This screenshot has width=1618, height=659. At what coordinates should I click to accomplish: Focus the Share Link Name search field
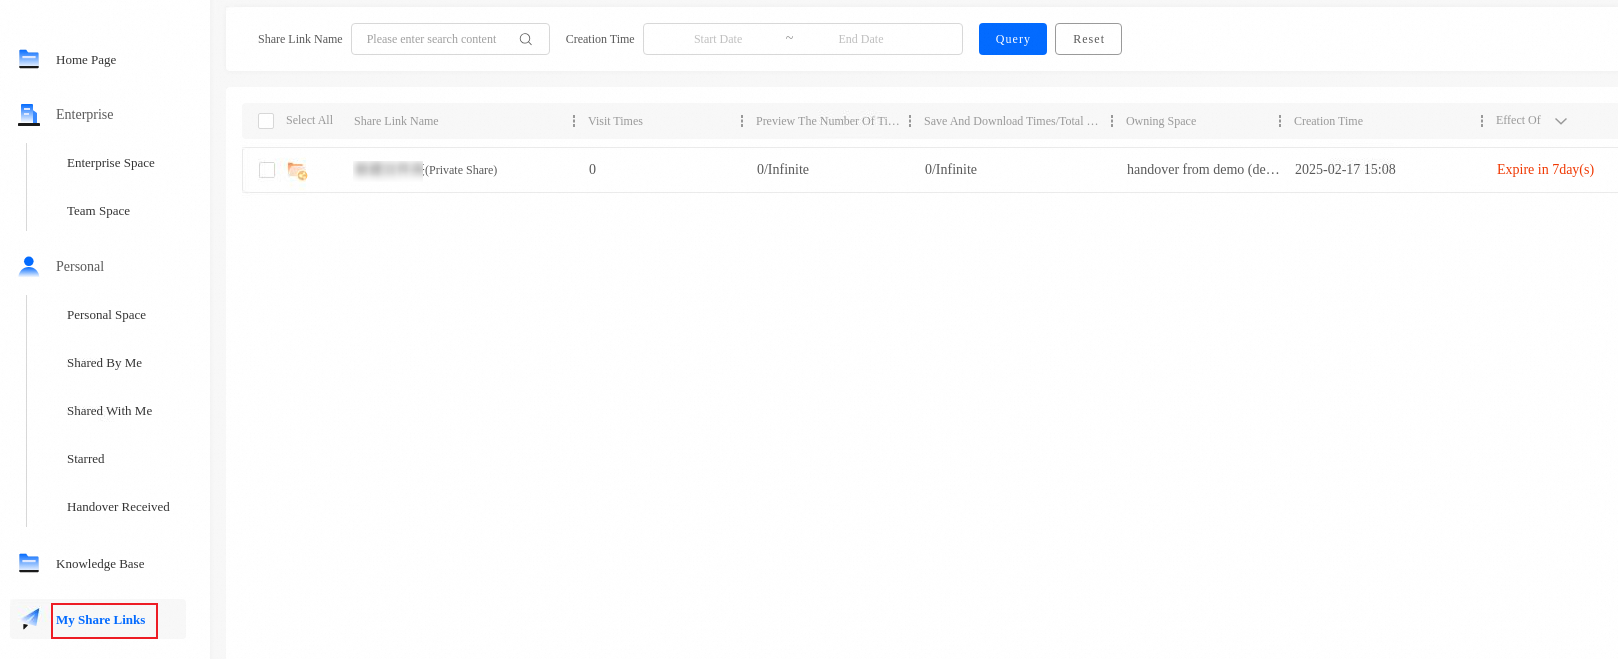pyautogui.click(x=450, y=39)
